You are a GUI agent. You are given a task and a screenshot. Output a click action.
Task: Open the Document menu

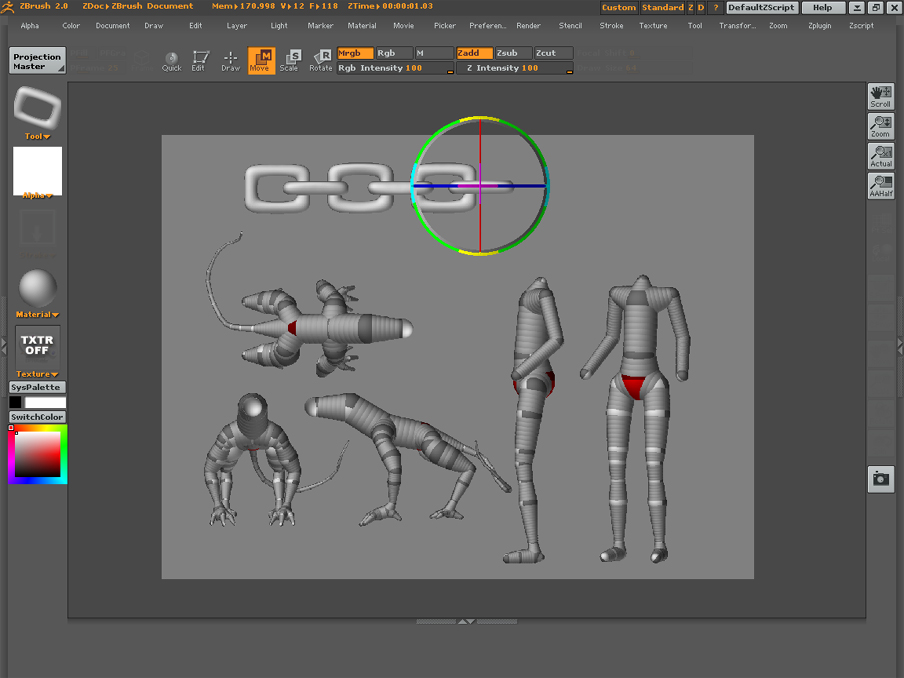pos(112,26)
